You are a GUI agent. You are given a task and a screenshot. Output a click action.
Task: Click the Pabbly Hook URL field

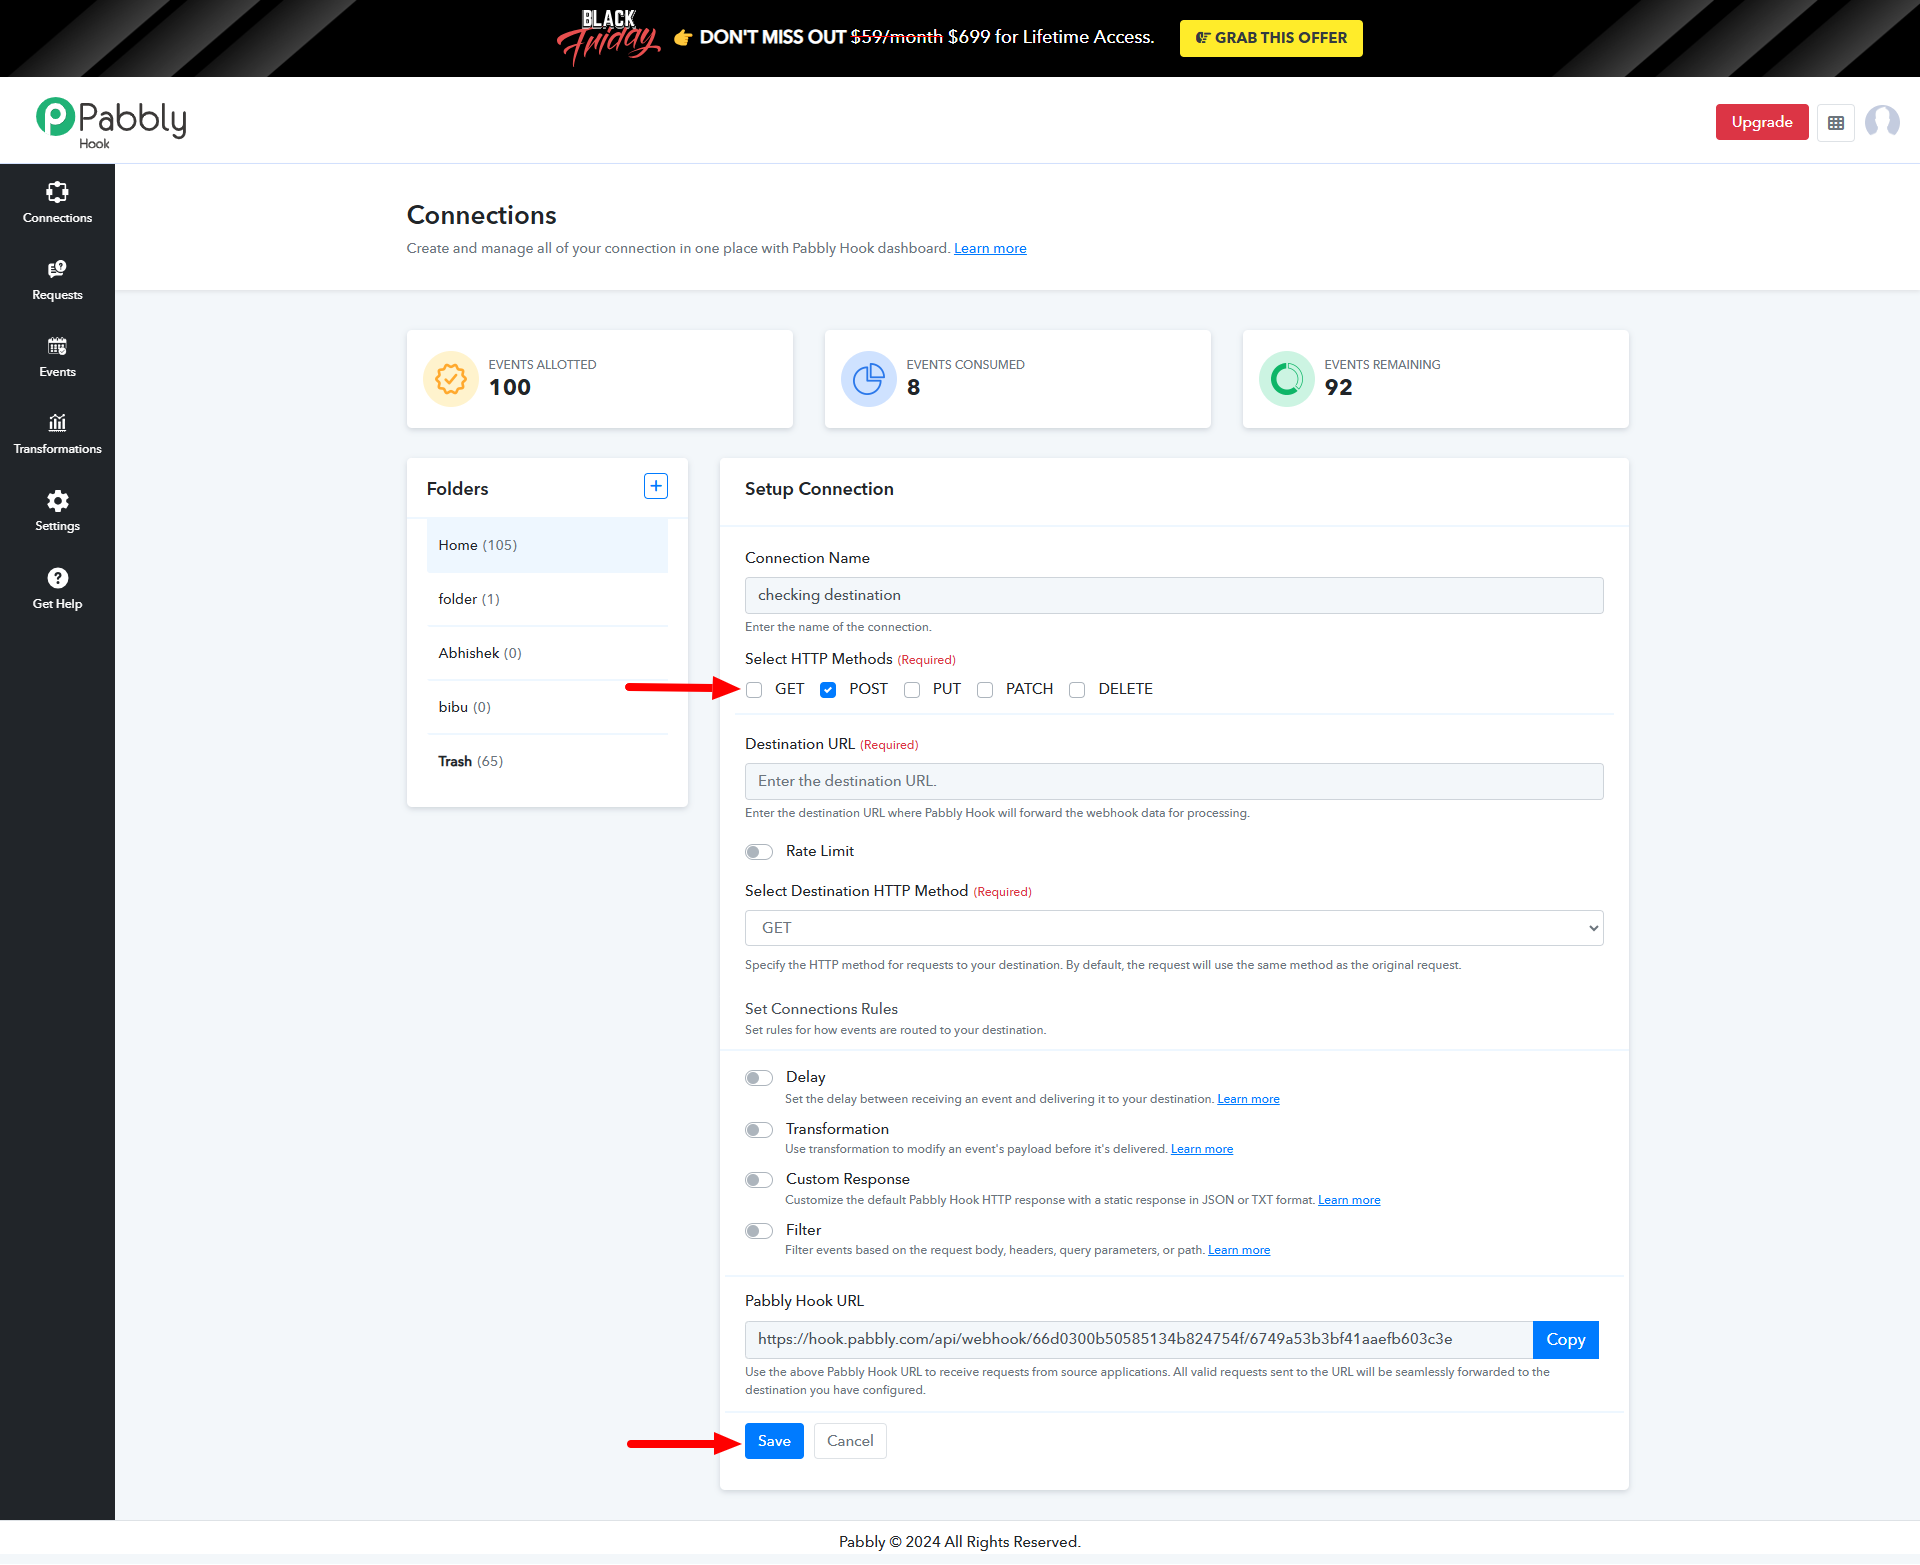coord(1139,1340)
